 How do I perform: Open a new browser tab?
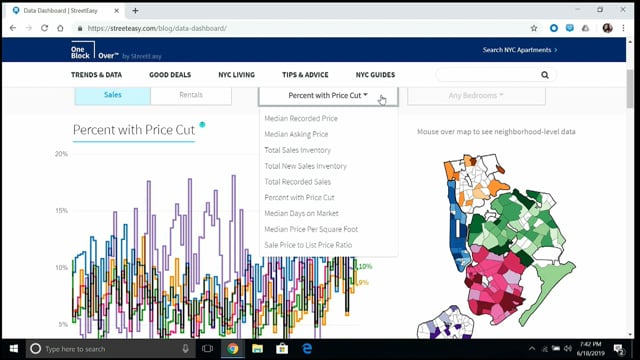click(x=135, y=11)
